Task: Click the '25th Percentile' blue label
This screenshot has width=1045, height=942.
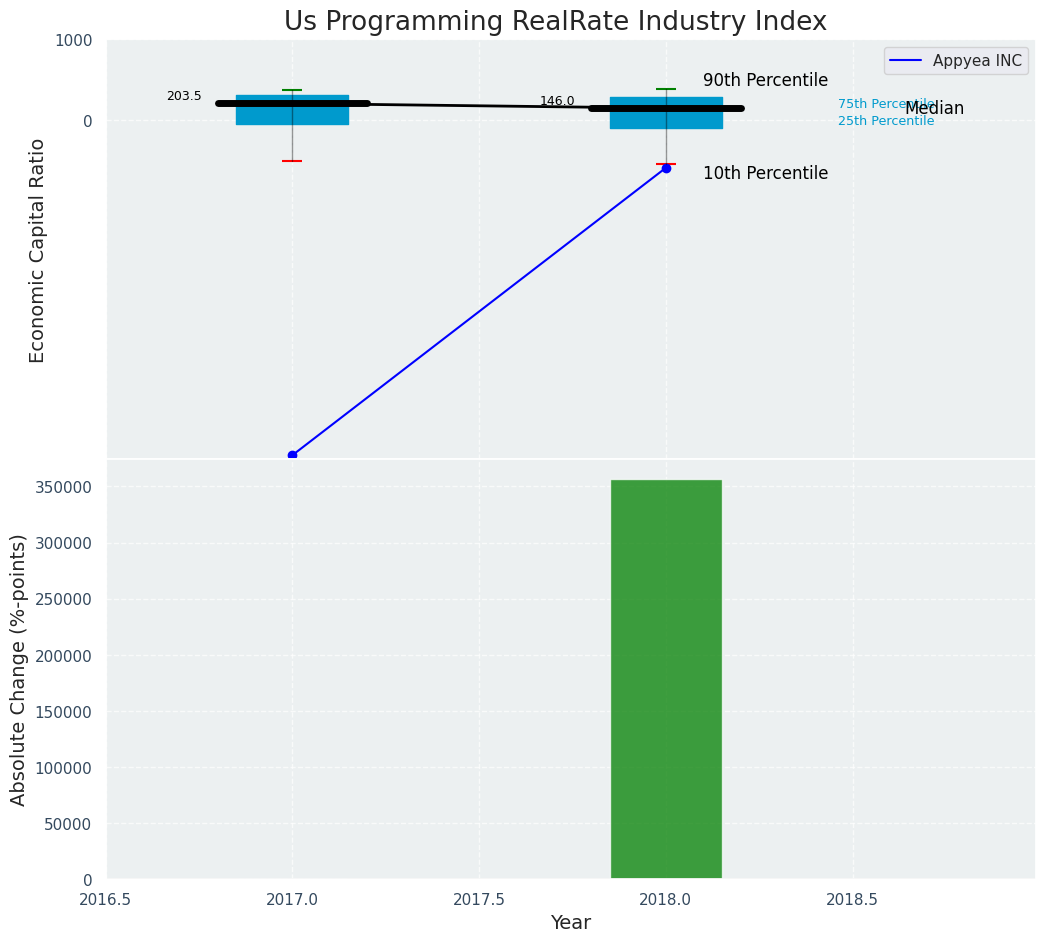Action: [885, 121]
